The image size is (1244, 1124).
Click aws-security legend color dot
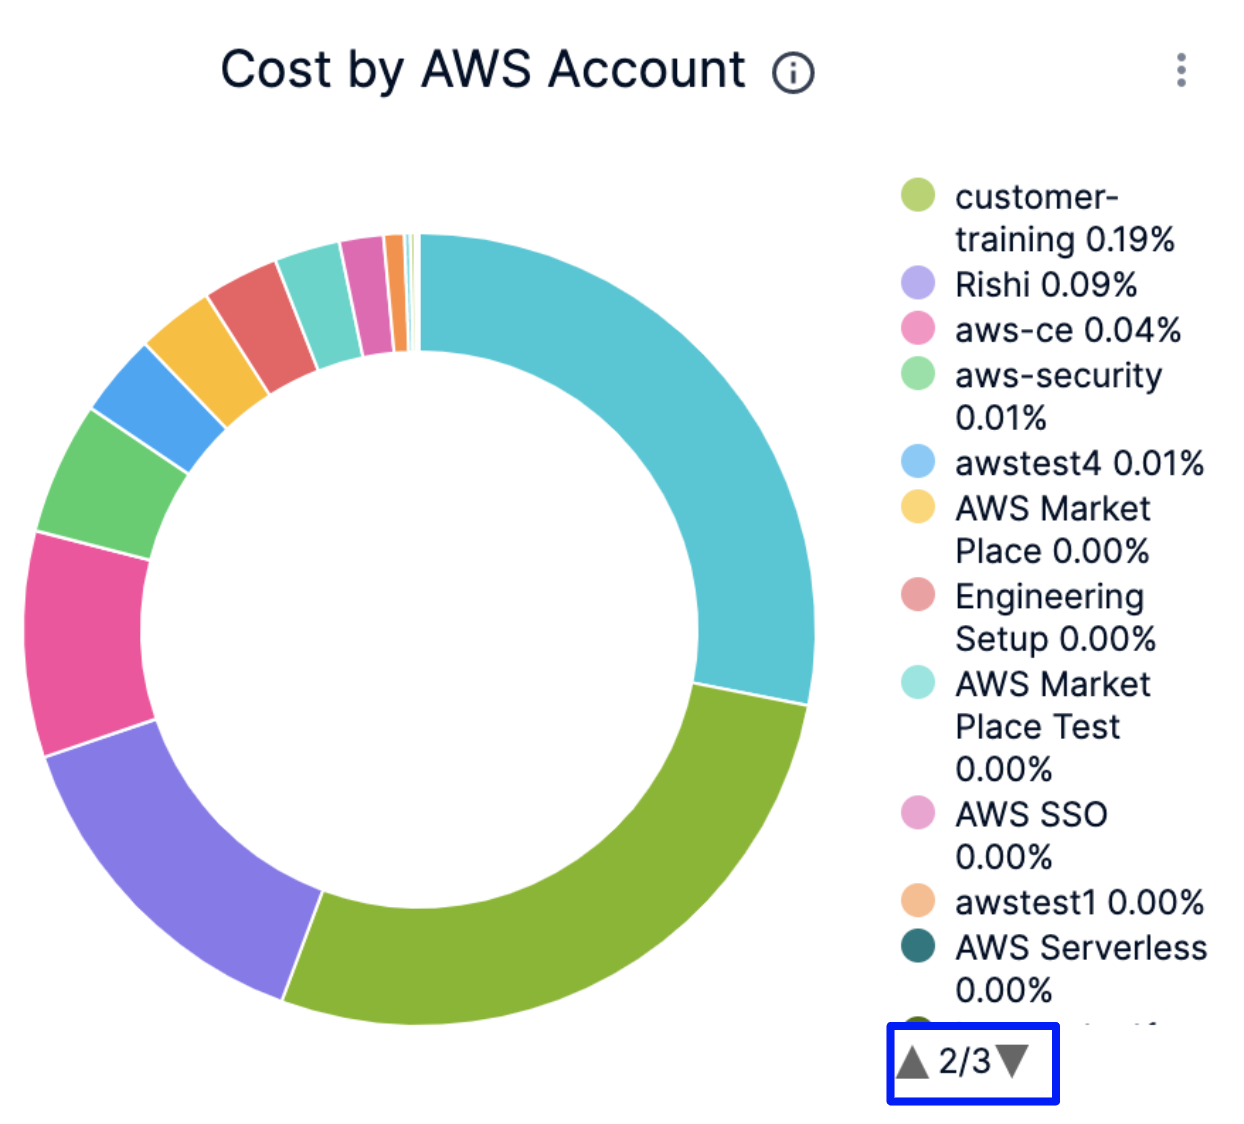(x=918, y=375)
